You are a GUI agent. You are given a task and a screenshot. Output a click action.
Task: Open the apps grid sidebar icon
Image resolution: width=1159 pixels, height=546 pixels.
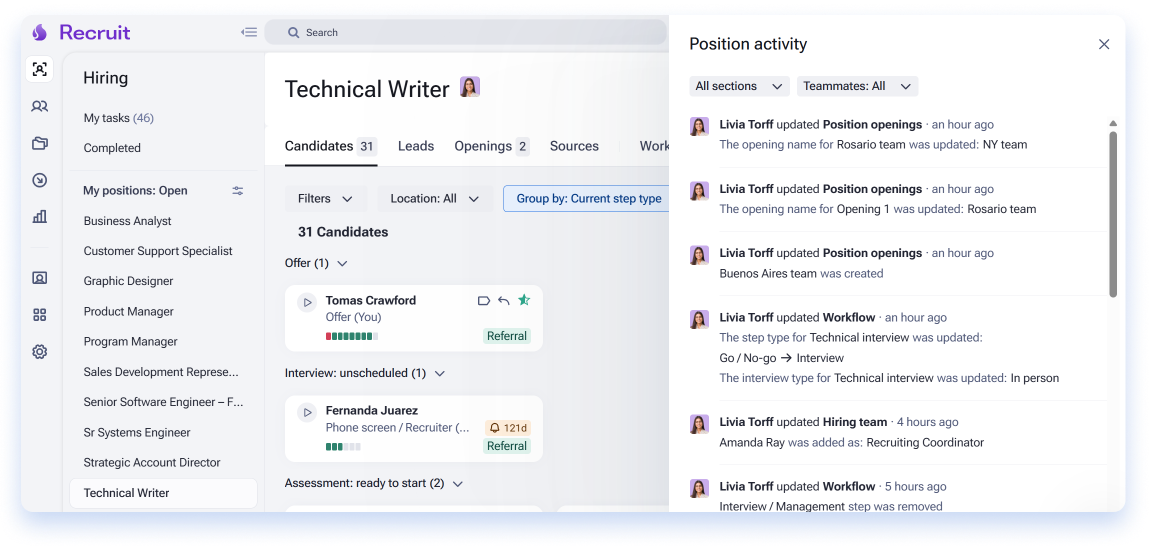[x=40, y=315]
